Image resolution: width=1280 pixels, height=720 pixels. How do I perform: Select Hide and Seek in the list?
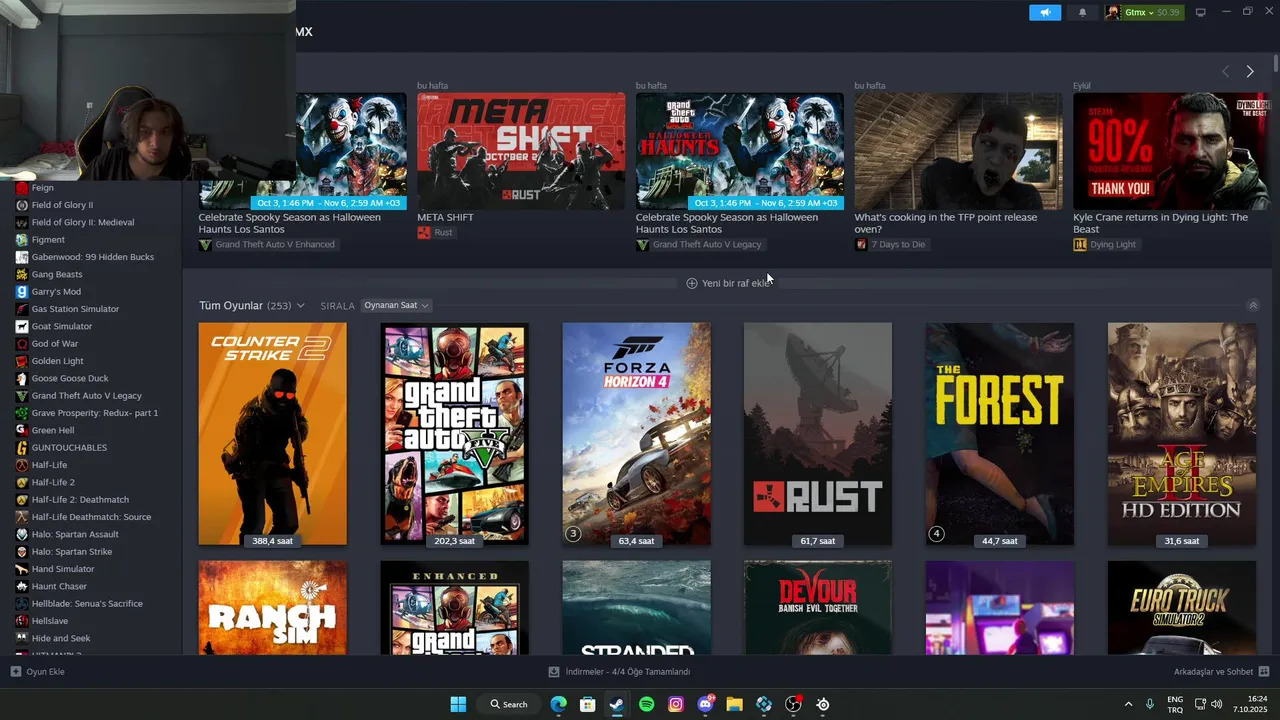click(x=60, y=638)
